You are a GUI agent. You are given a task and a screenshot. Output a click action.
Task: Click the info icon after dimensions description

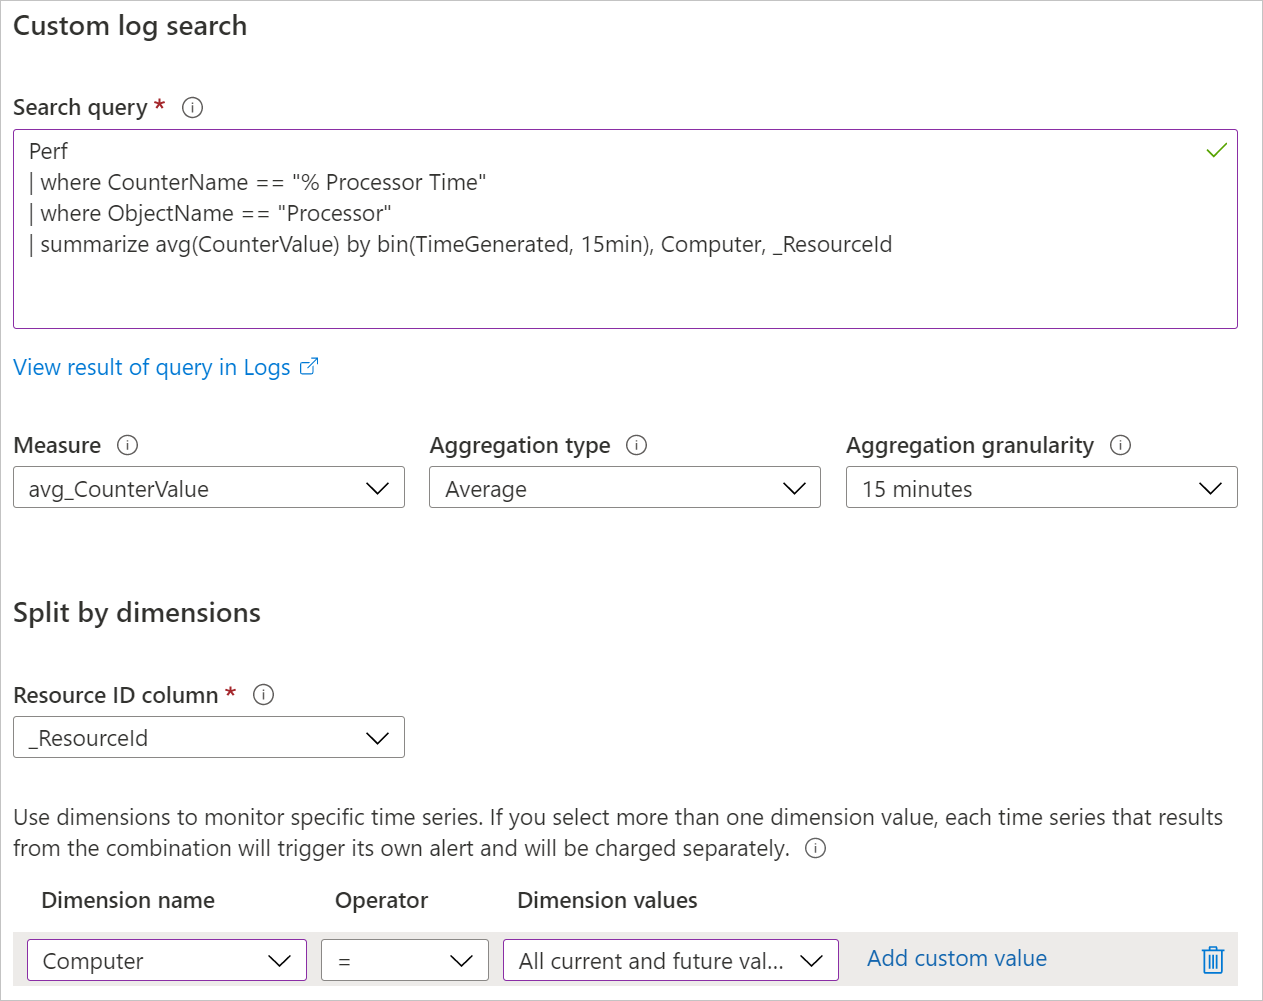(816, 849)
